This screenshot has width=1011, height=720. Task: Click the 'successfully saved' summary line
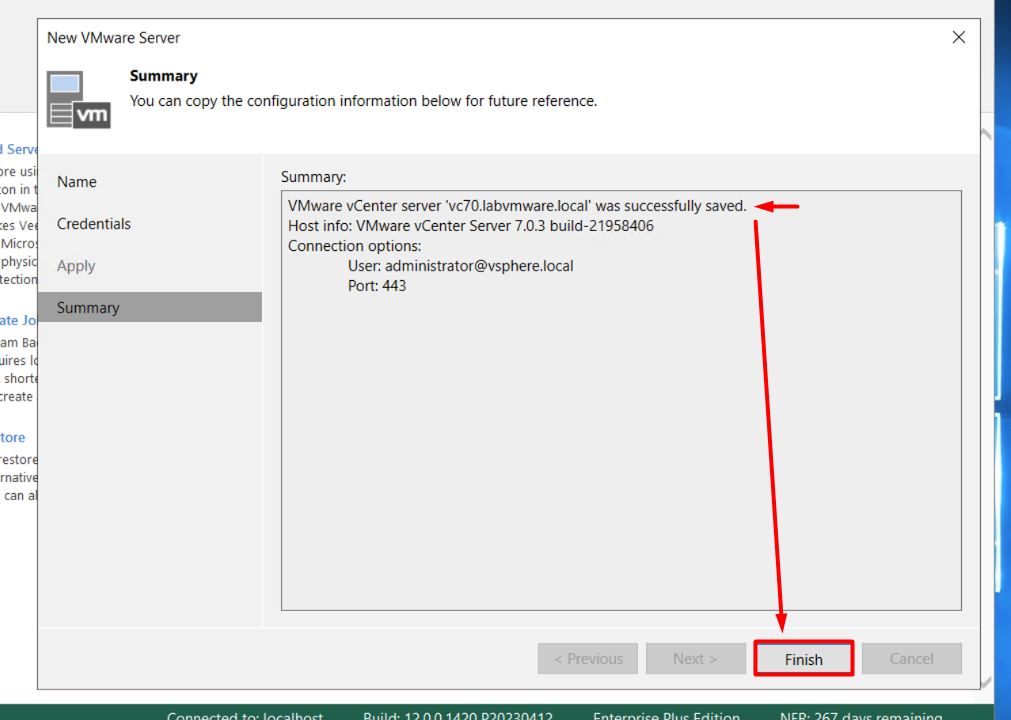point(516,206)
